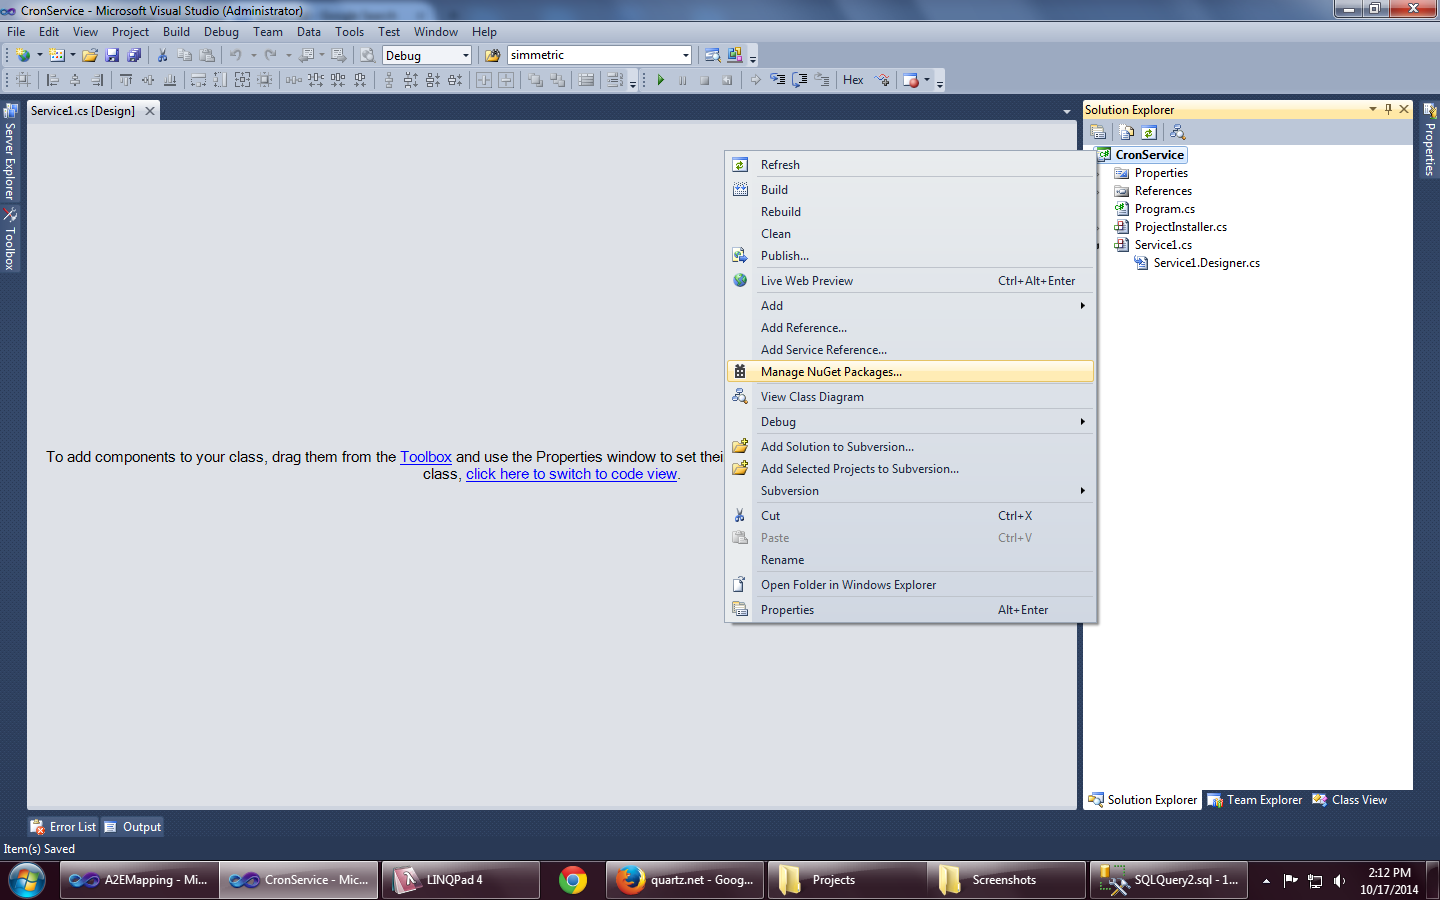Viewport: 1440px width, 900px height.
Task: Save the current file with the disk icon
Action: [x=112, y=55]
